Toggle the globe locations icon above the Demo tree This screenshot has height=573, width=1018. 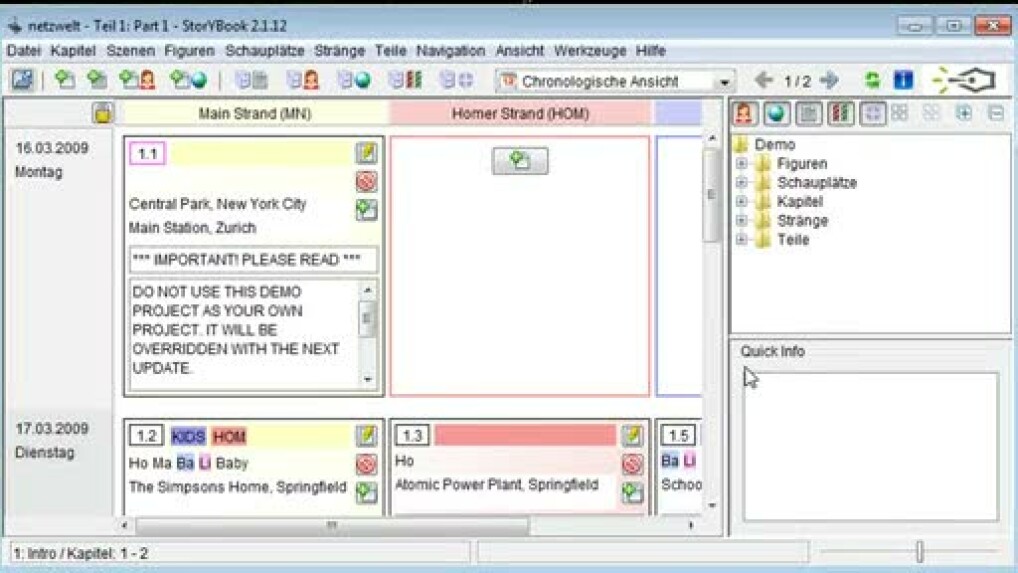pos(775,113)
